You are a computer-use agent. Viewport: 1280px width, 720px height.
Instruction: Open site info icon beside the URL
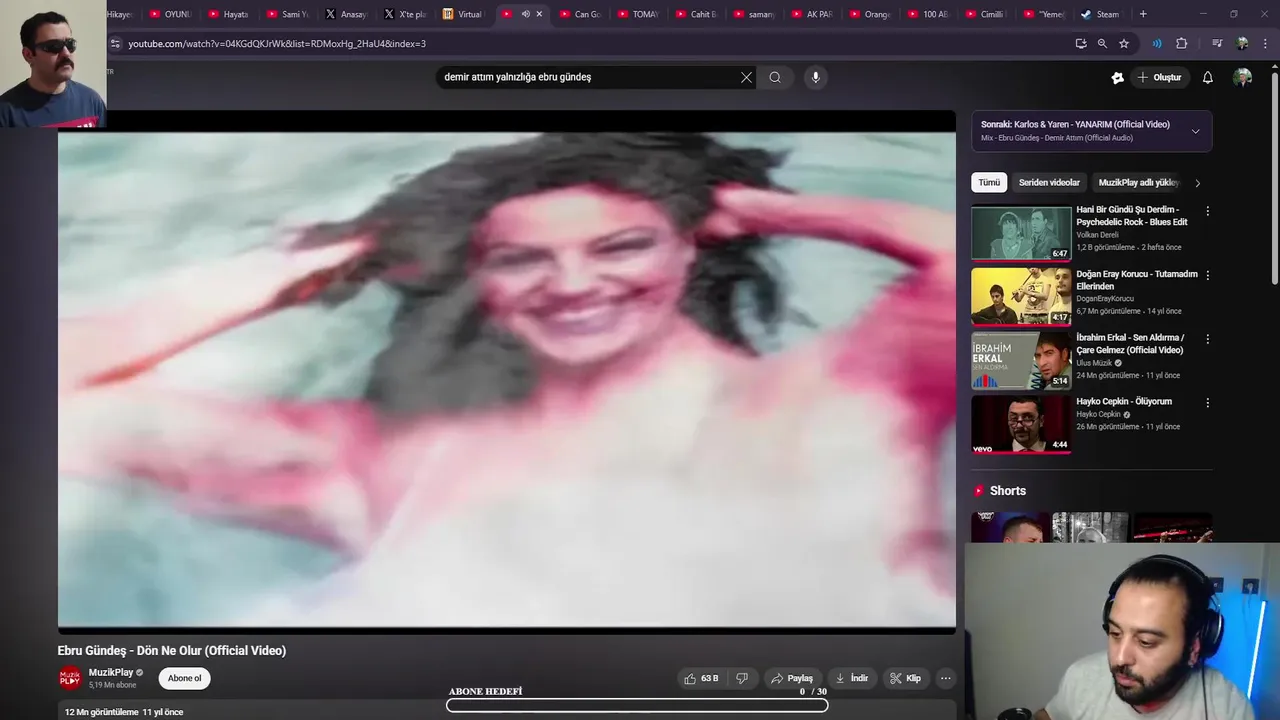tap(115, 44)
